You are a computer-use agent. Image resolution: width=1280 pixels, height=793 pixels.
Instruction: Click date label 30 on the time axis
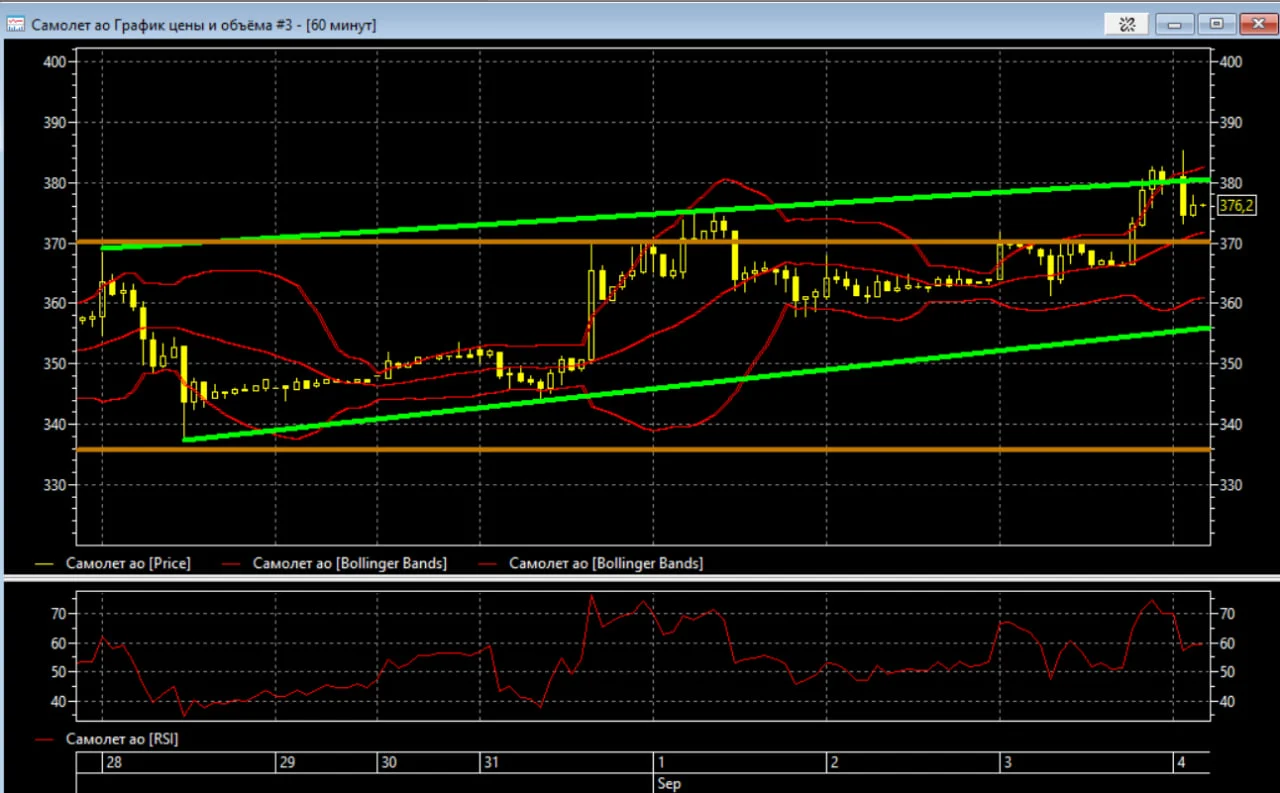(389, 762)
